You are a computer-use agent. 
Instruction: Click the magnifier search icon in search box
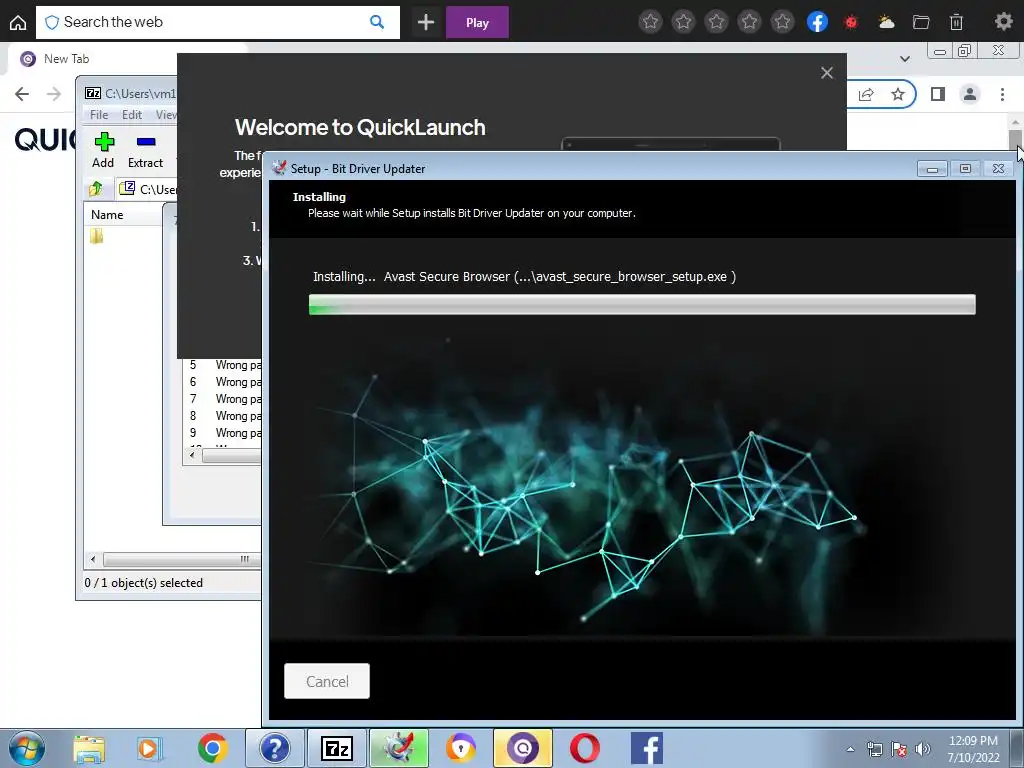(x=377, y=22)
